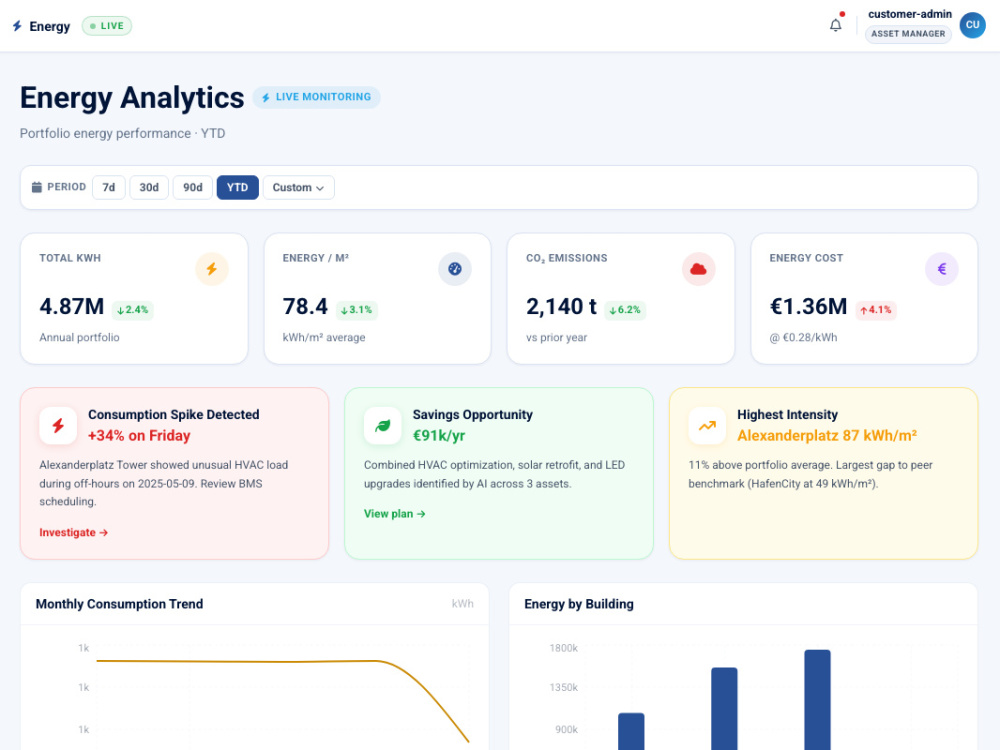The width and height of the screenshot is (1000, 750).
Task: Click the Energy Analytics page title
Action: tap(132, 98)
